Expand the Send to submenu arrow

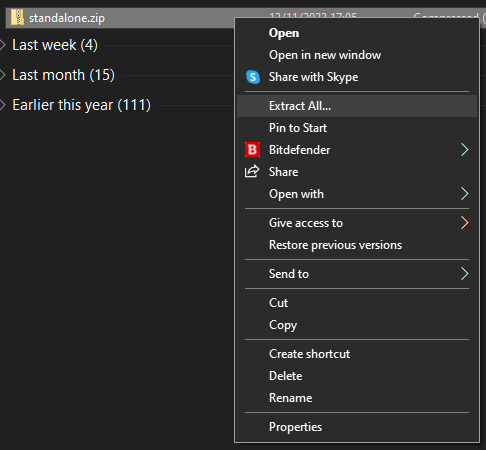(465, 274)
